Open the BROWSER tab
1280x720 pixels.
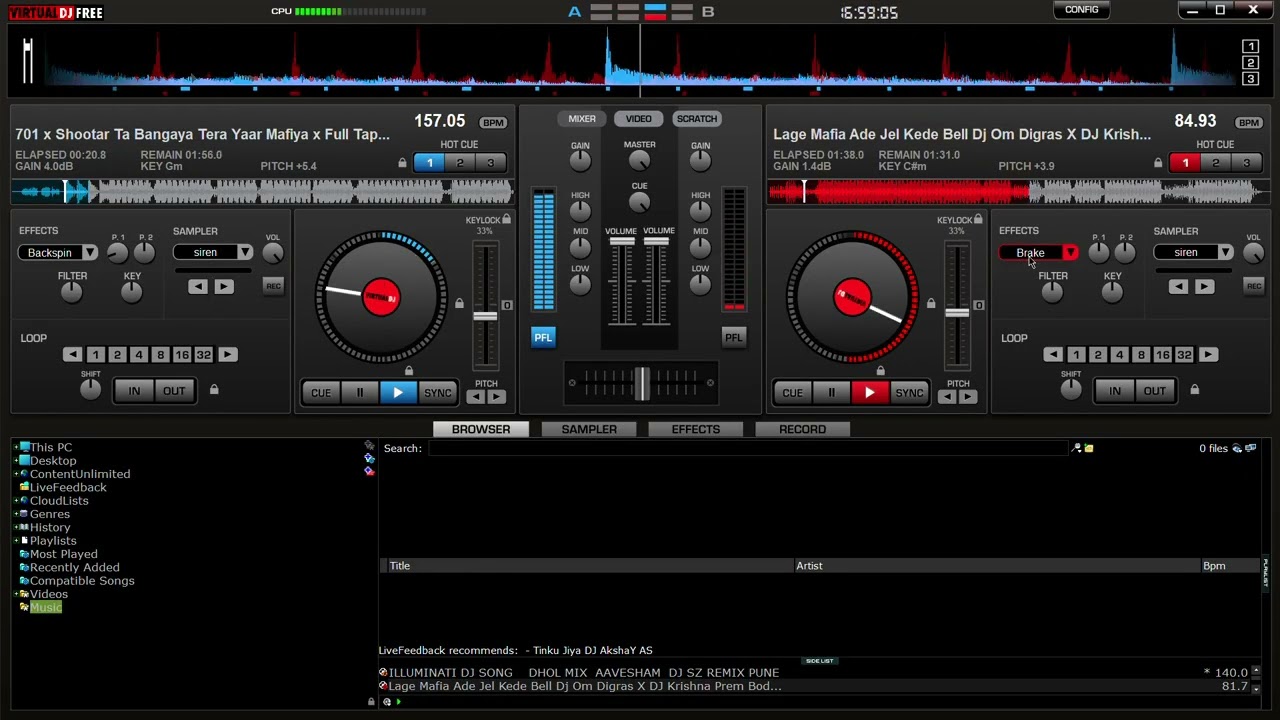pyautogui.click(x=481, y=429)
